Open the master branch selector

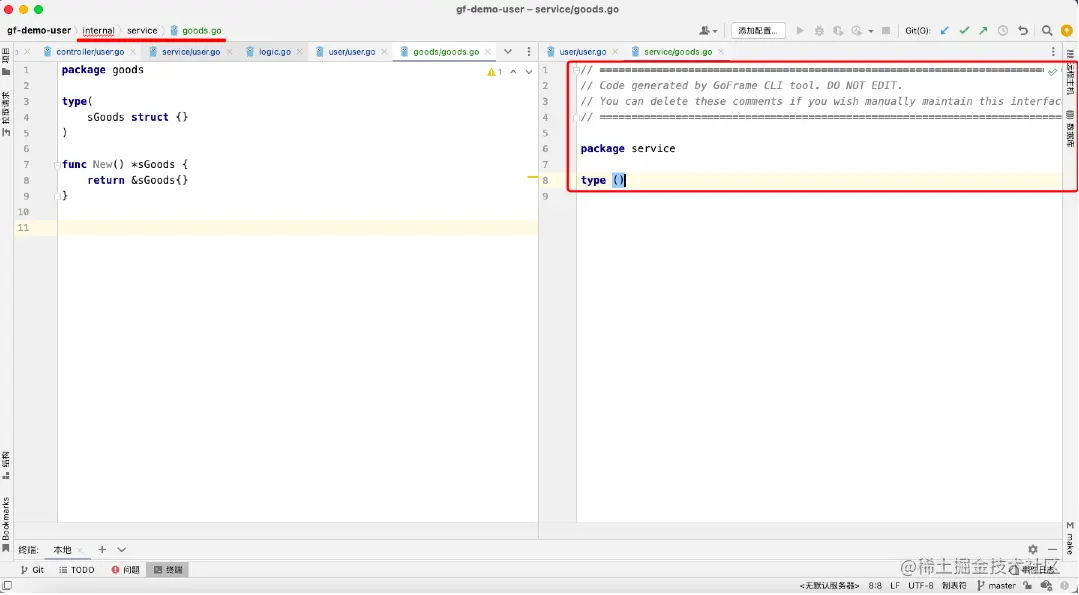[x=996, y=585]
